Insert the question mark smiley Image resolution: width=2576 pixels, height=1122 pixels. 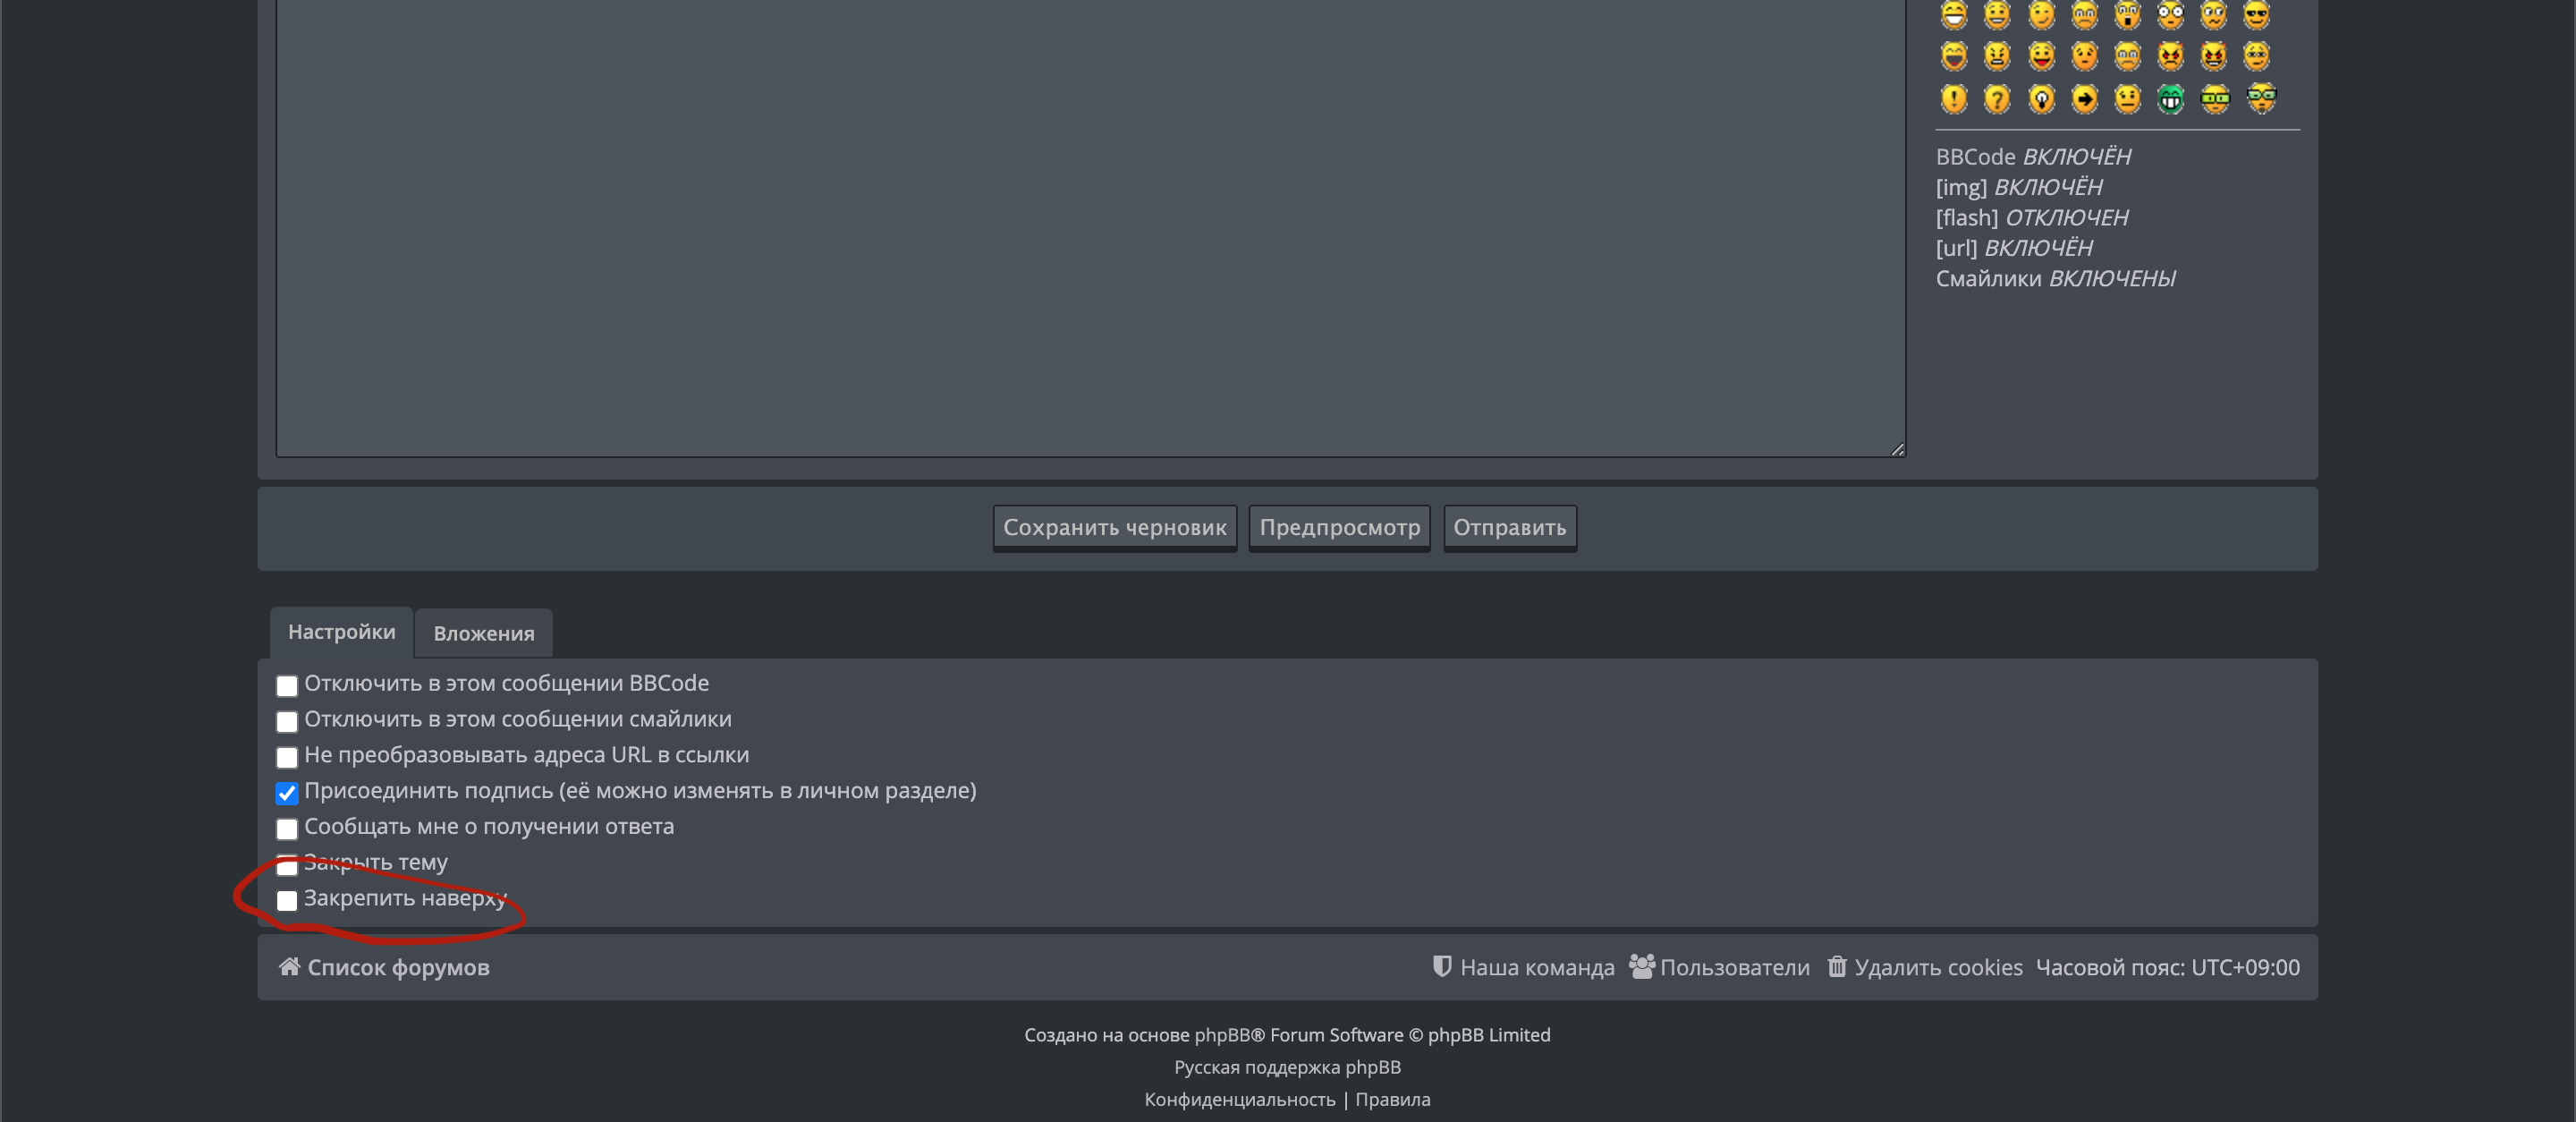point(1996,99)
